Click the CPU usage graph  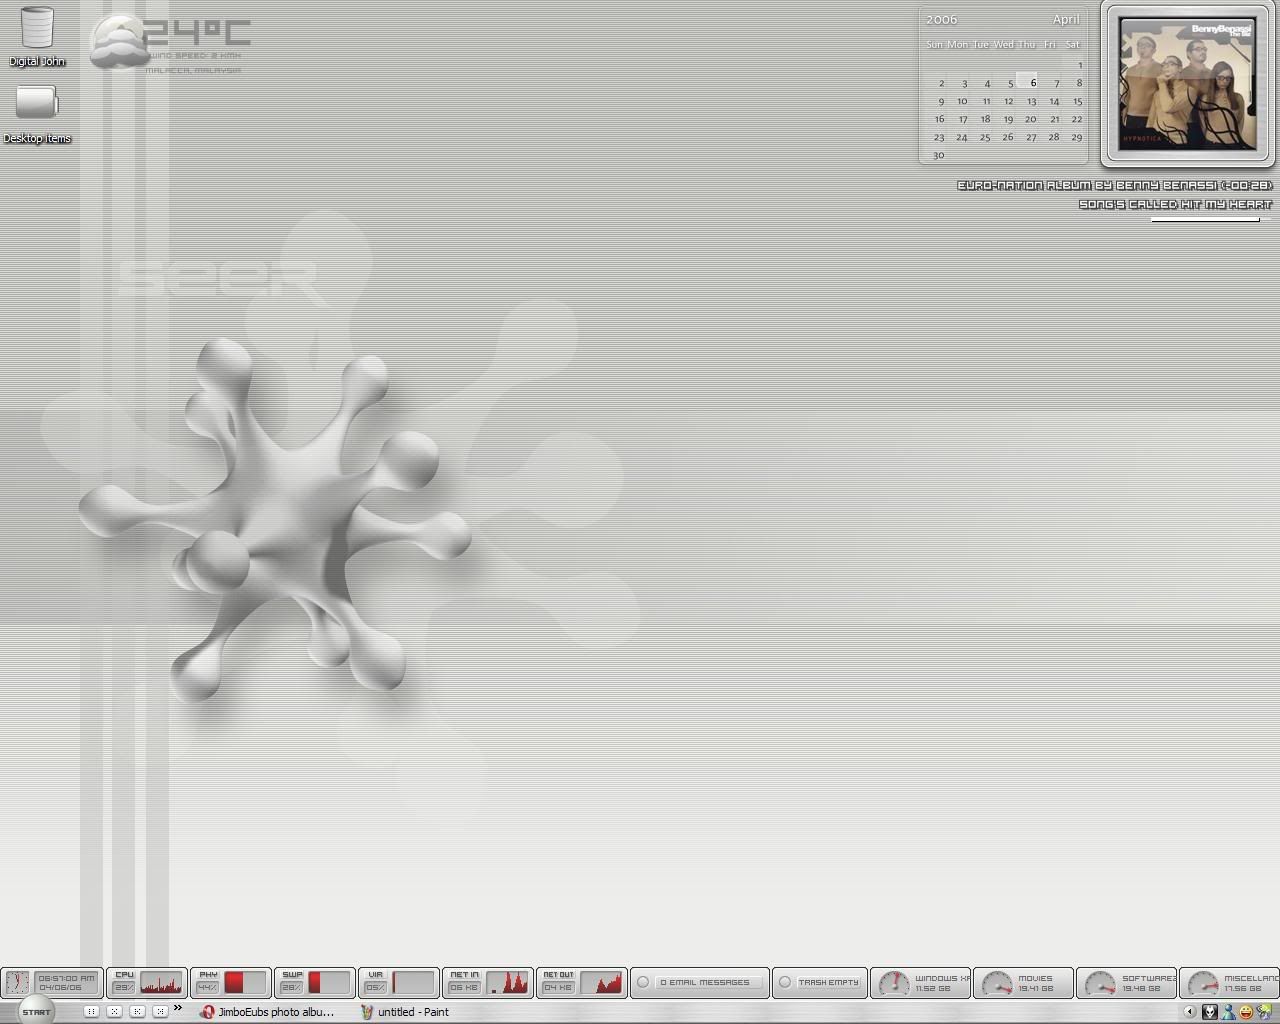point(161,983)
